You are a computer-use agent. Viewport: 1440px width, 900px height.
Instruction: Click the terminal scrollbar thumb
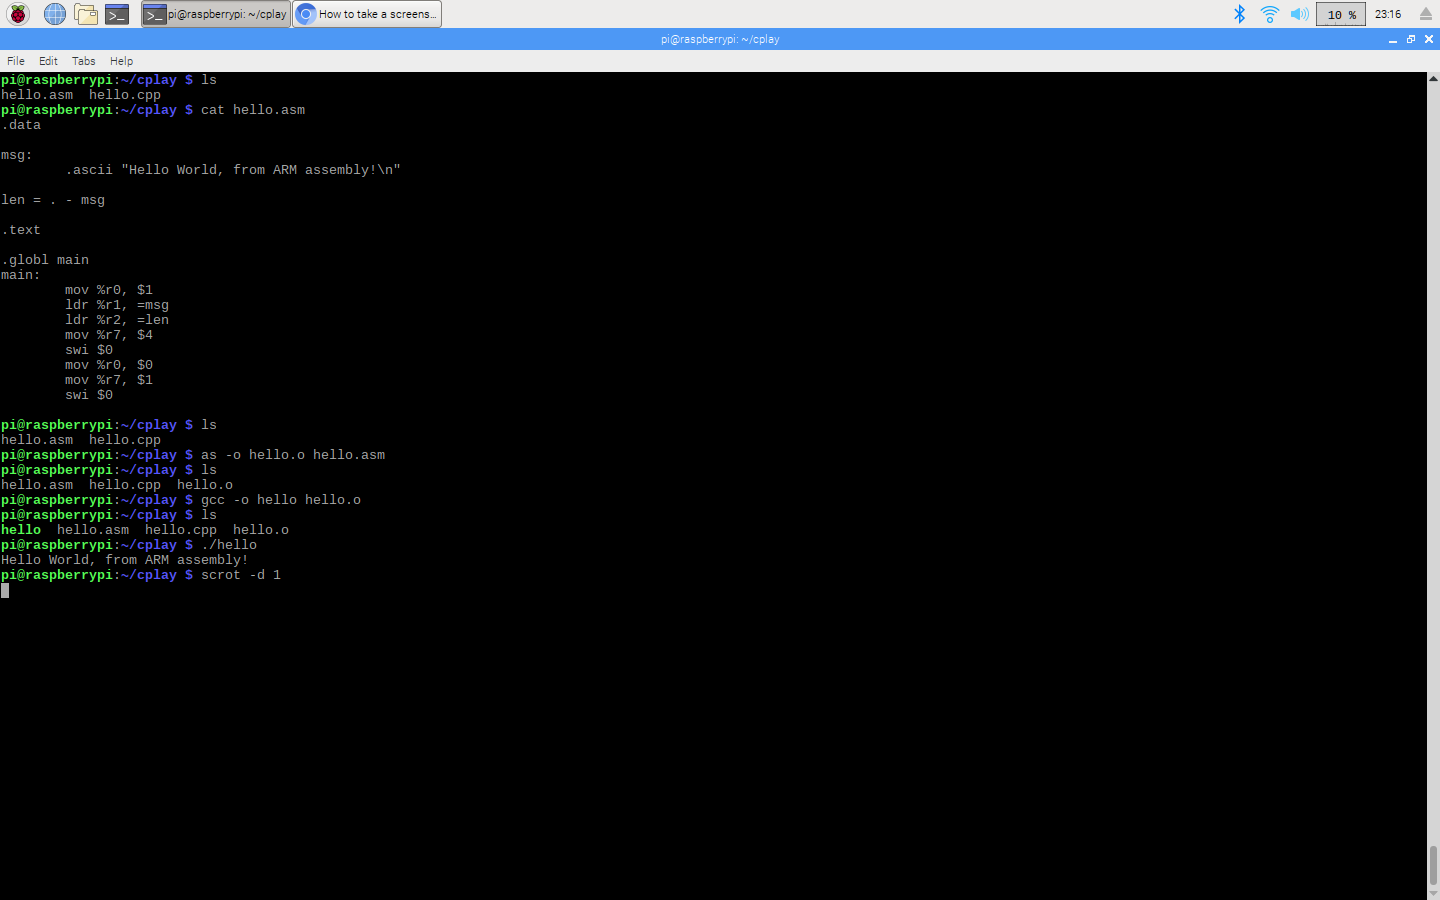click(1433, 865)
